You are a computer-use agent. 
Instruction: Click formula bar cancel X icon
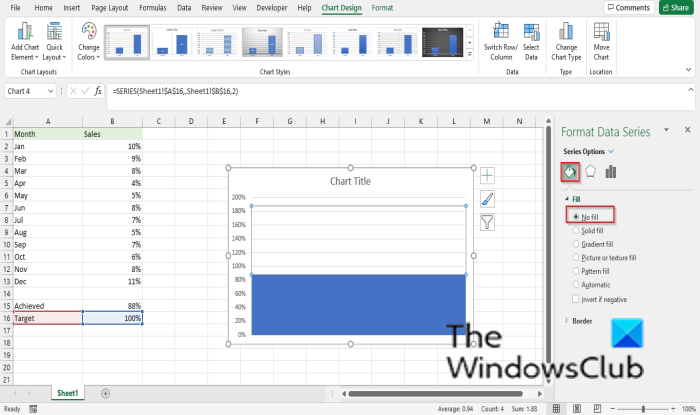tap(73, 91)
